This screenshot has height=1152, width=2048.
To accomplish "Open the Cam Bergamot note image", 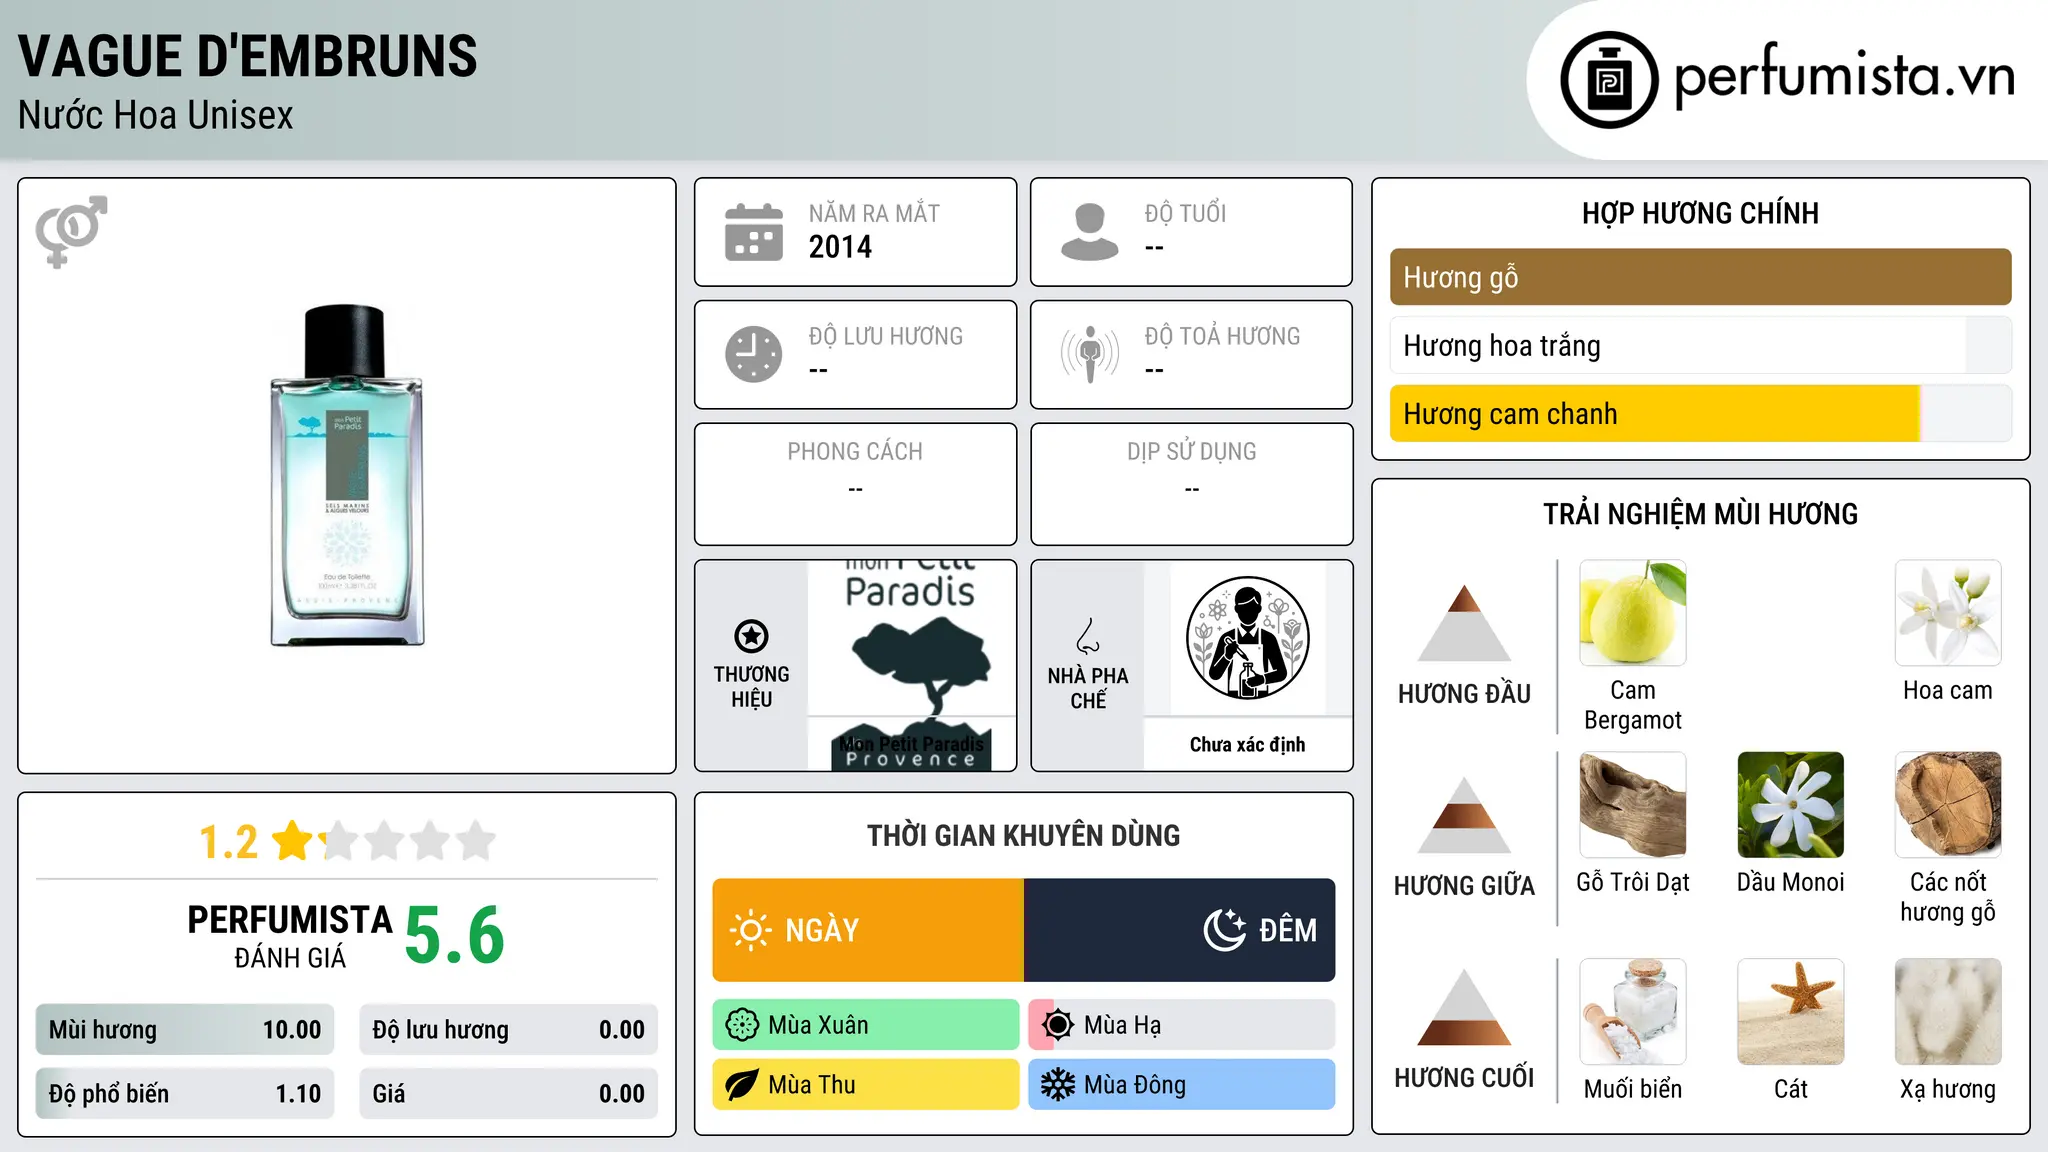I will [1633, 613].
